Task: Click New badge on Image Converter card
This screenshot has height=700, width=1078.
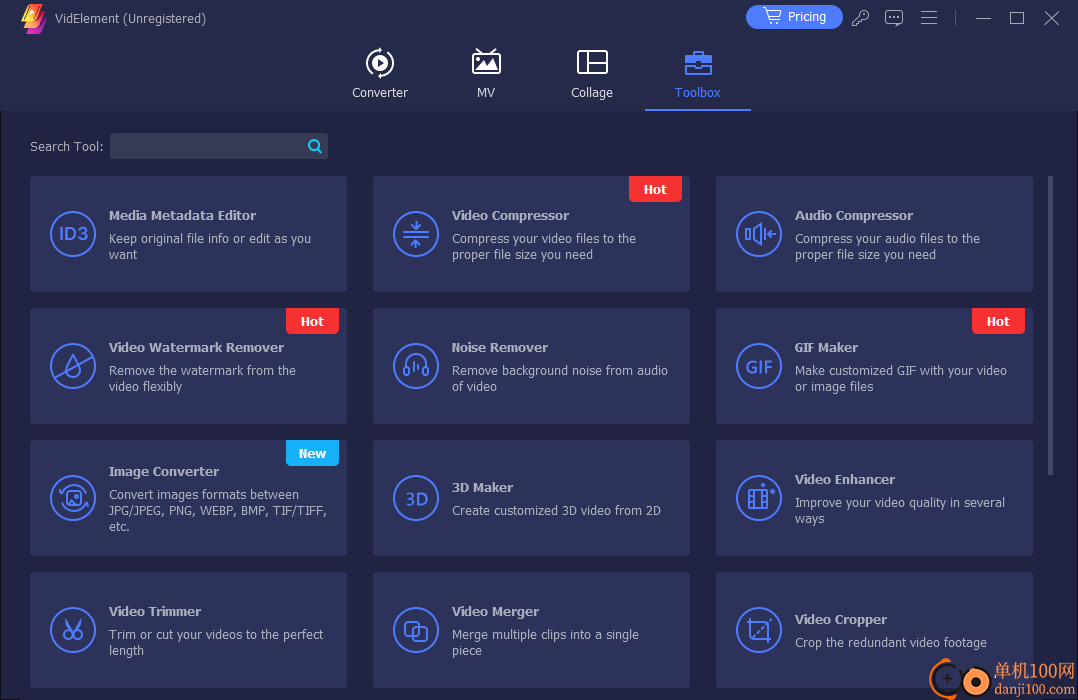Action: coord(312,453)
